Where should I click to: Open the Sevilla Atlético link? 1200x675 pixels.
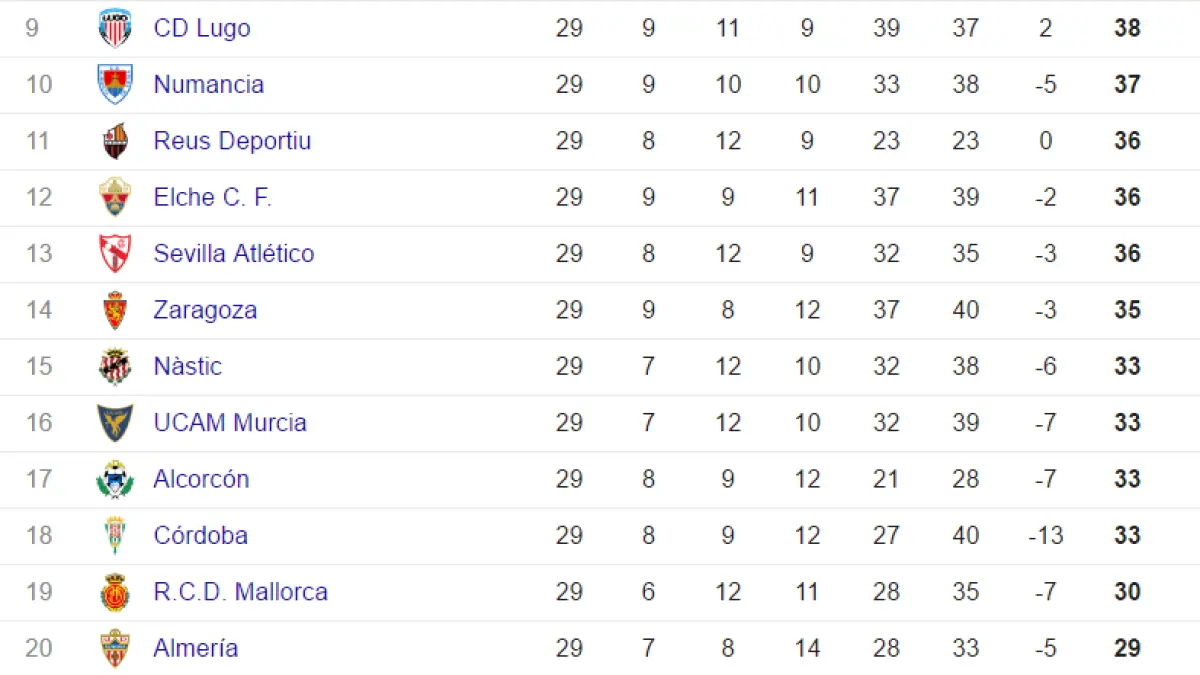tap(234, 254)
